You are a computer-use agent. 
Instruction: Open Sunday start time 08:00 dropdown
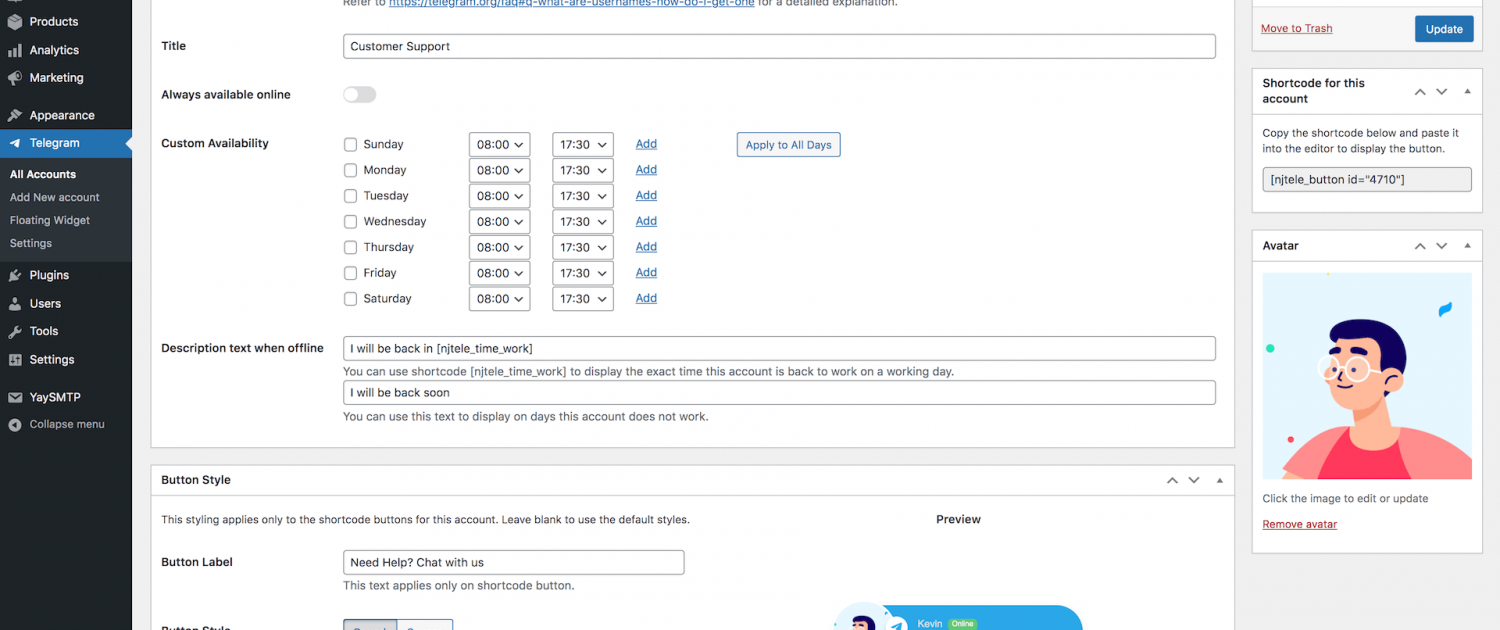[x=499, y=144]
